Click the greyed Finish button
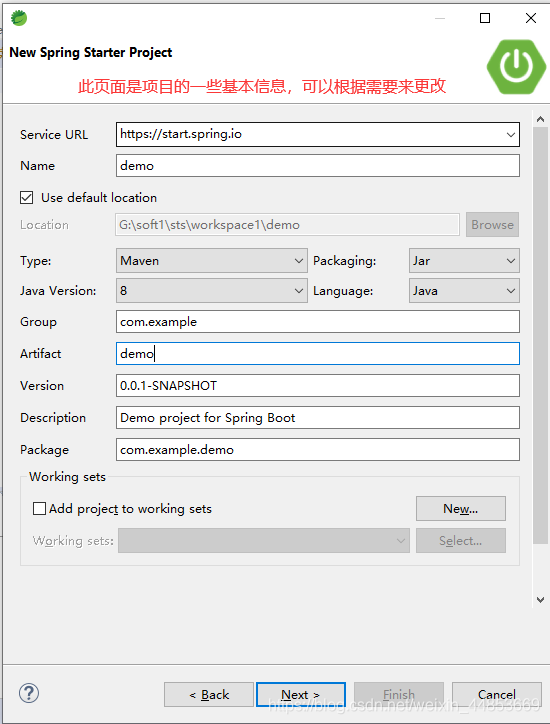 click(x=399, y=694)
